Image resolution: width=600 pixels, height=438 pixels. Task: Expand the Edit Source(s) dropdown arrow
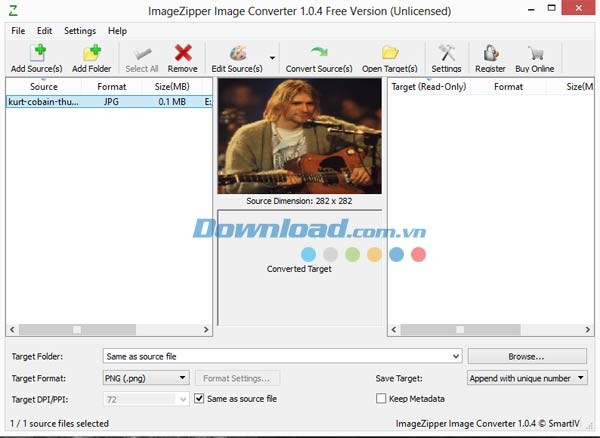click(x=272, y=58)
